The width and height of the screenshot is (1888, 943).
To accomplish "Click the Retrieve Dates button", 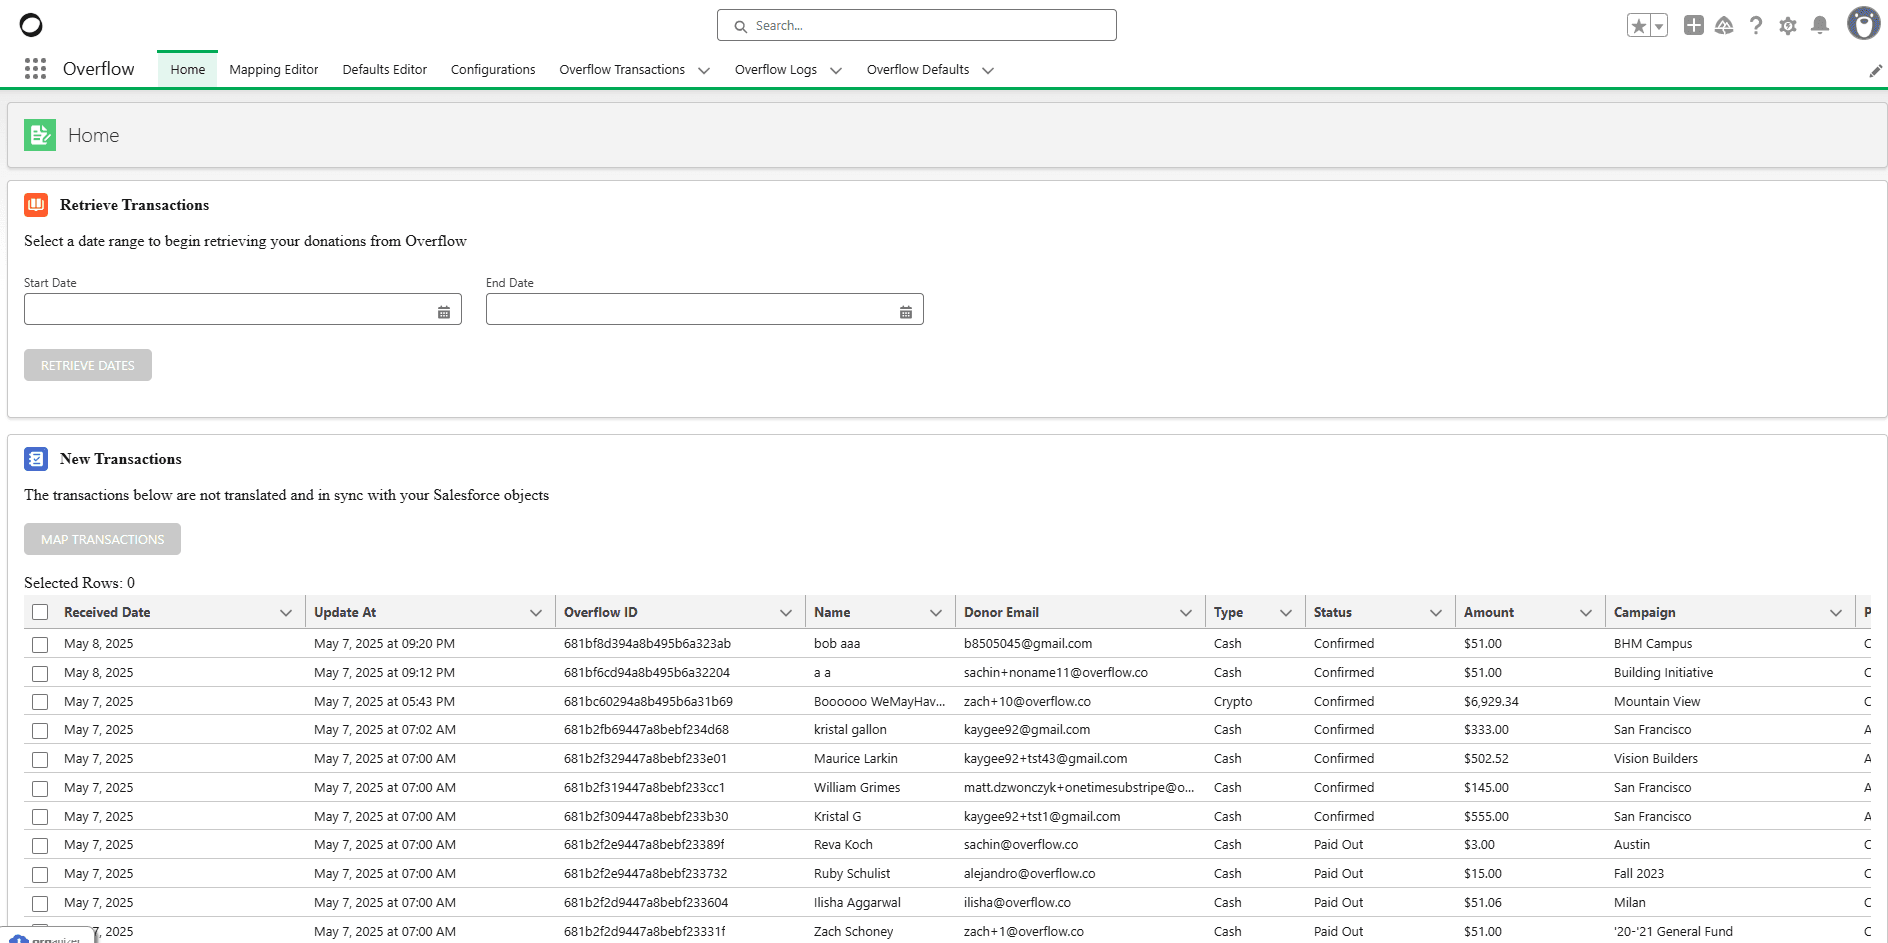I will (88, 365).
